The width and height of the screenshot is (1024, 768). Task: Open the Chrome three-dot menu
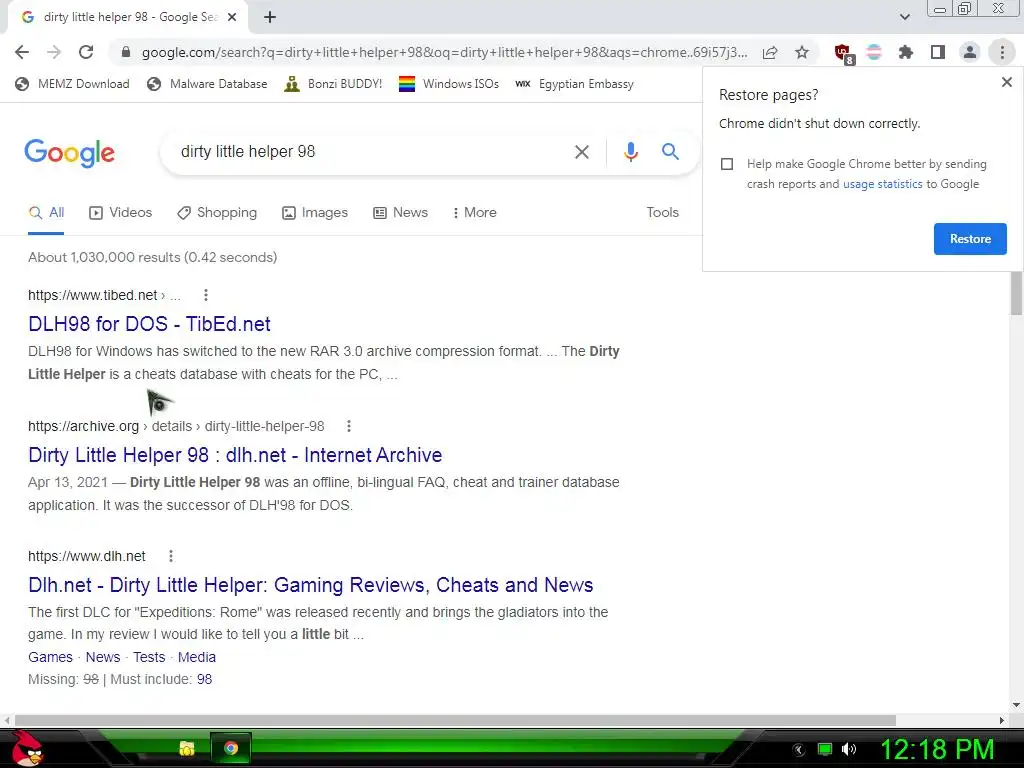pyautogui.click(x=1002, y=52)
